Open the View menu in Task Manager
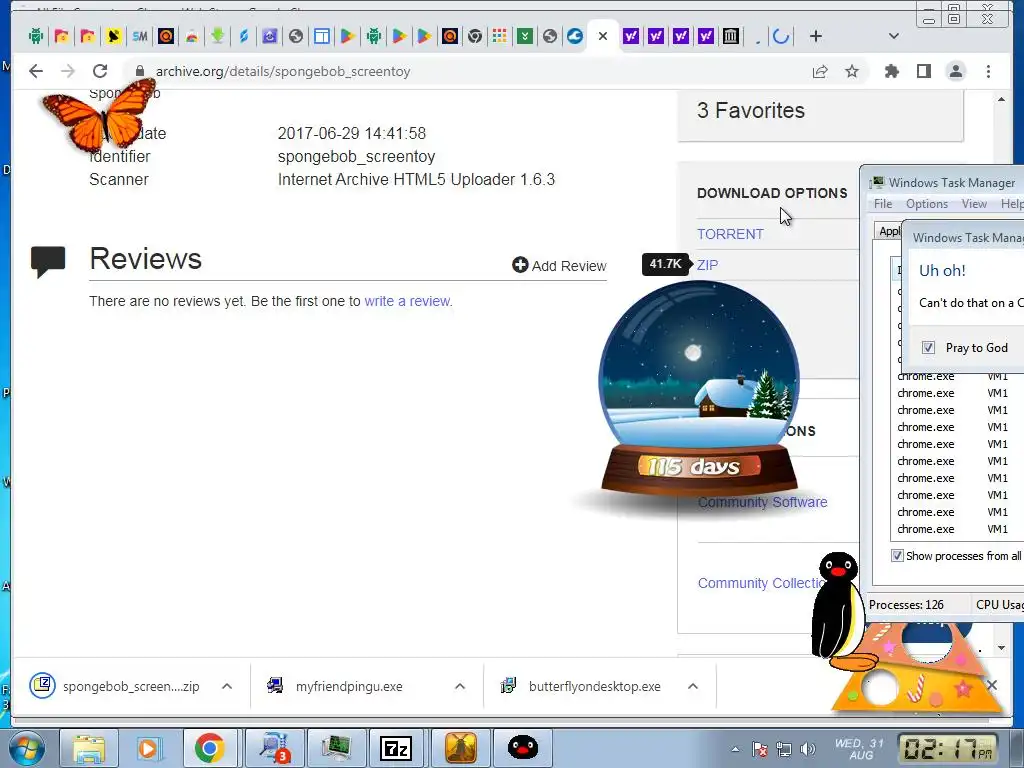Viewport: 1024px width, 768px height. (974, 204)
